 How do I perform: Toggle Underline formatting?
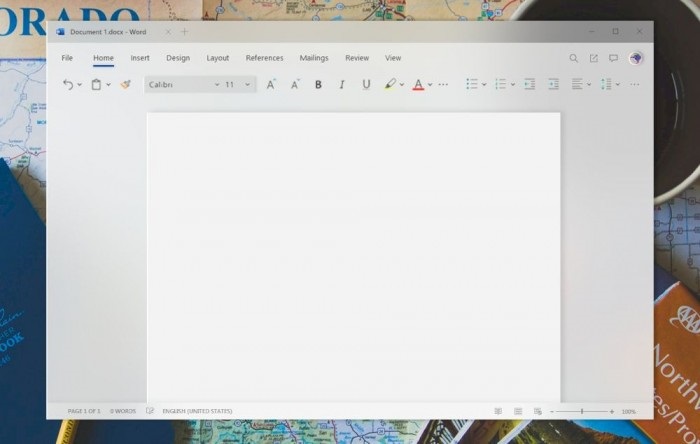(x=366, y=85)
